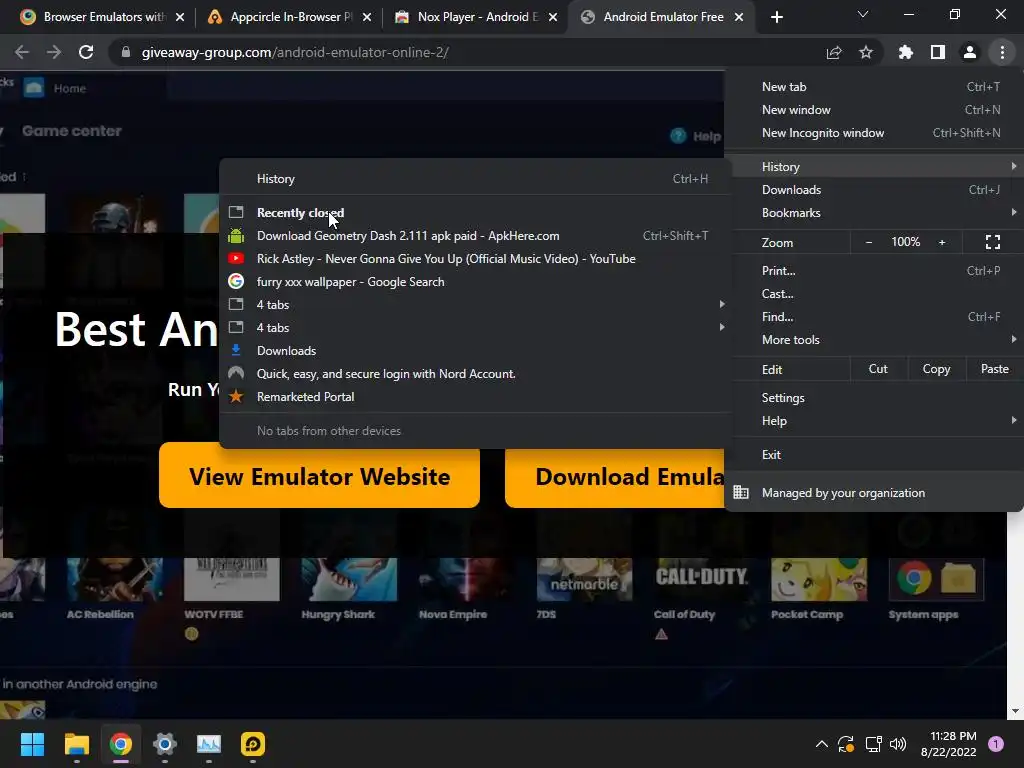Choose Find... in the Chrome menu
The height and width of the screenshot is (768, 1024).
tap(874, 317)
